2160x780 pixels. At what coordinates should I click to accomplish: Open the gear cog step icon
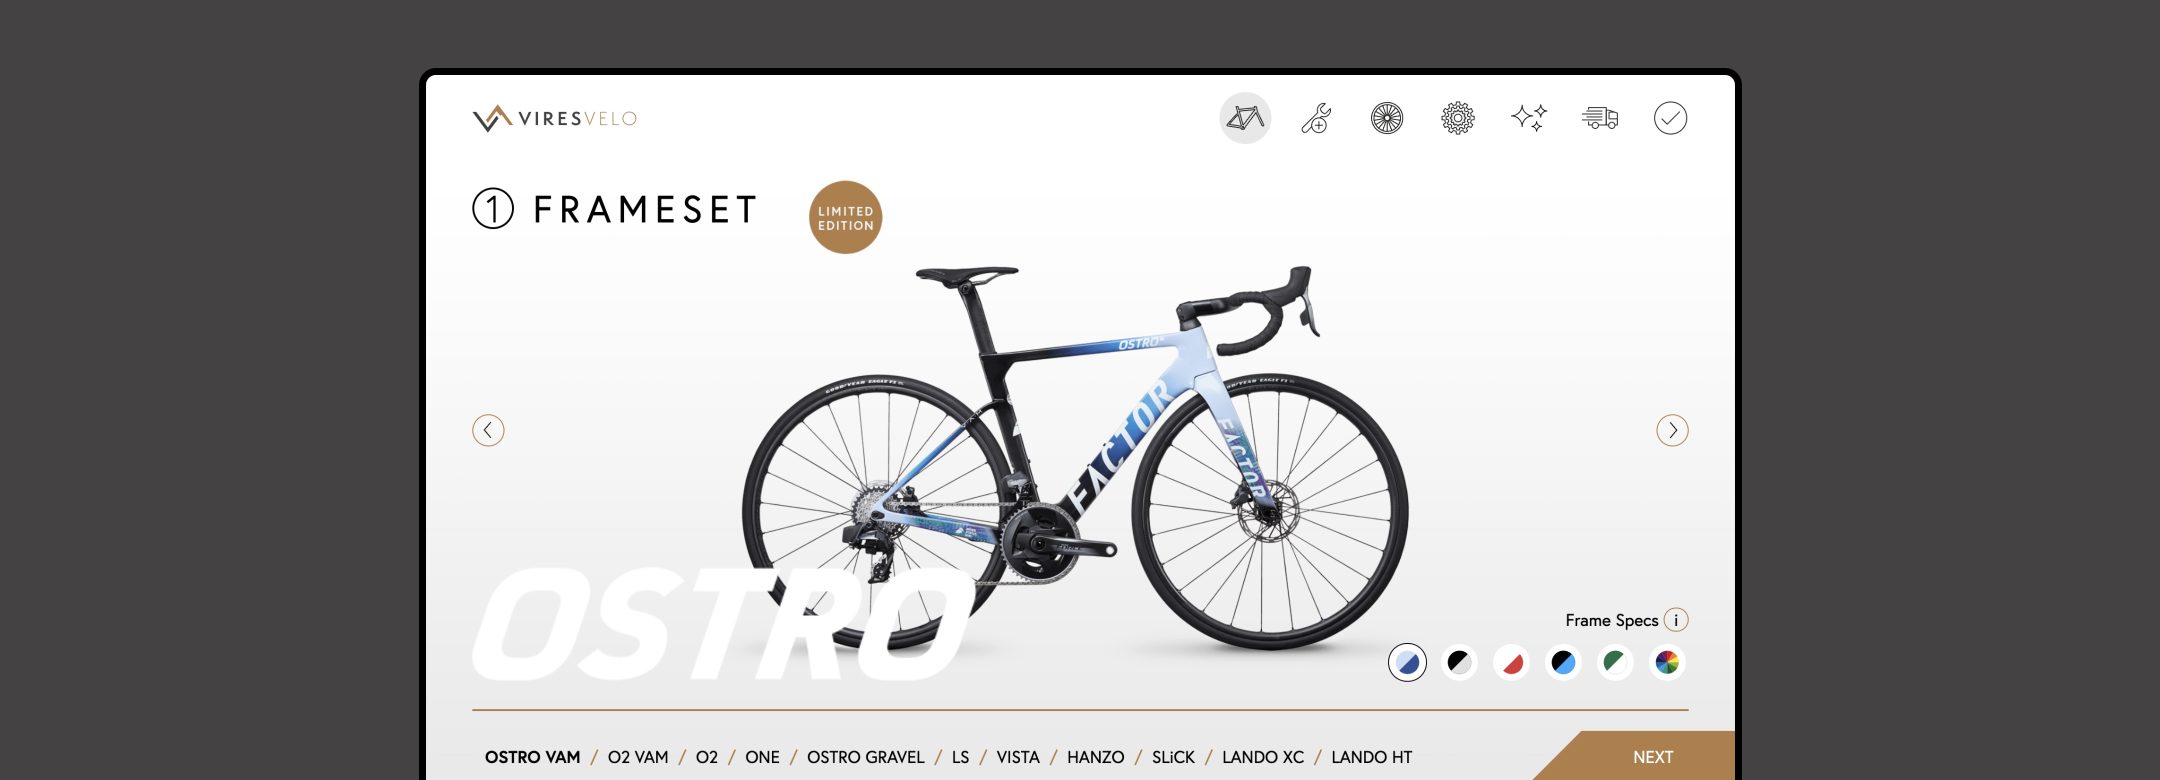(1458, 118)
